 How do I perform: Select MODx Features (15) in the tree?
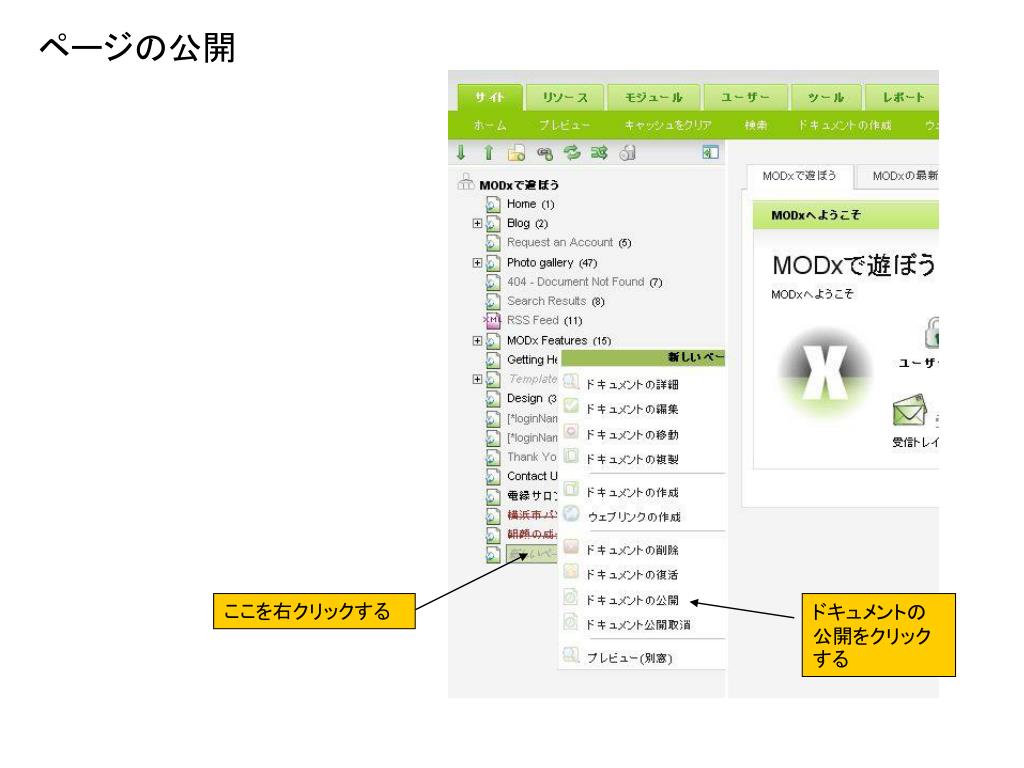pyautogui.click(x=559, y=341)
